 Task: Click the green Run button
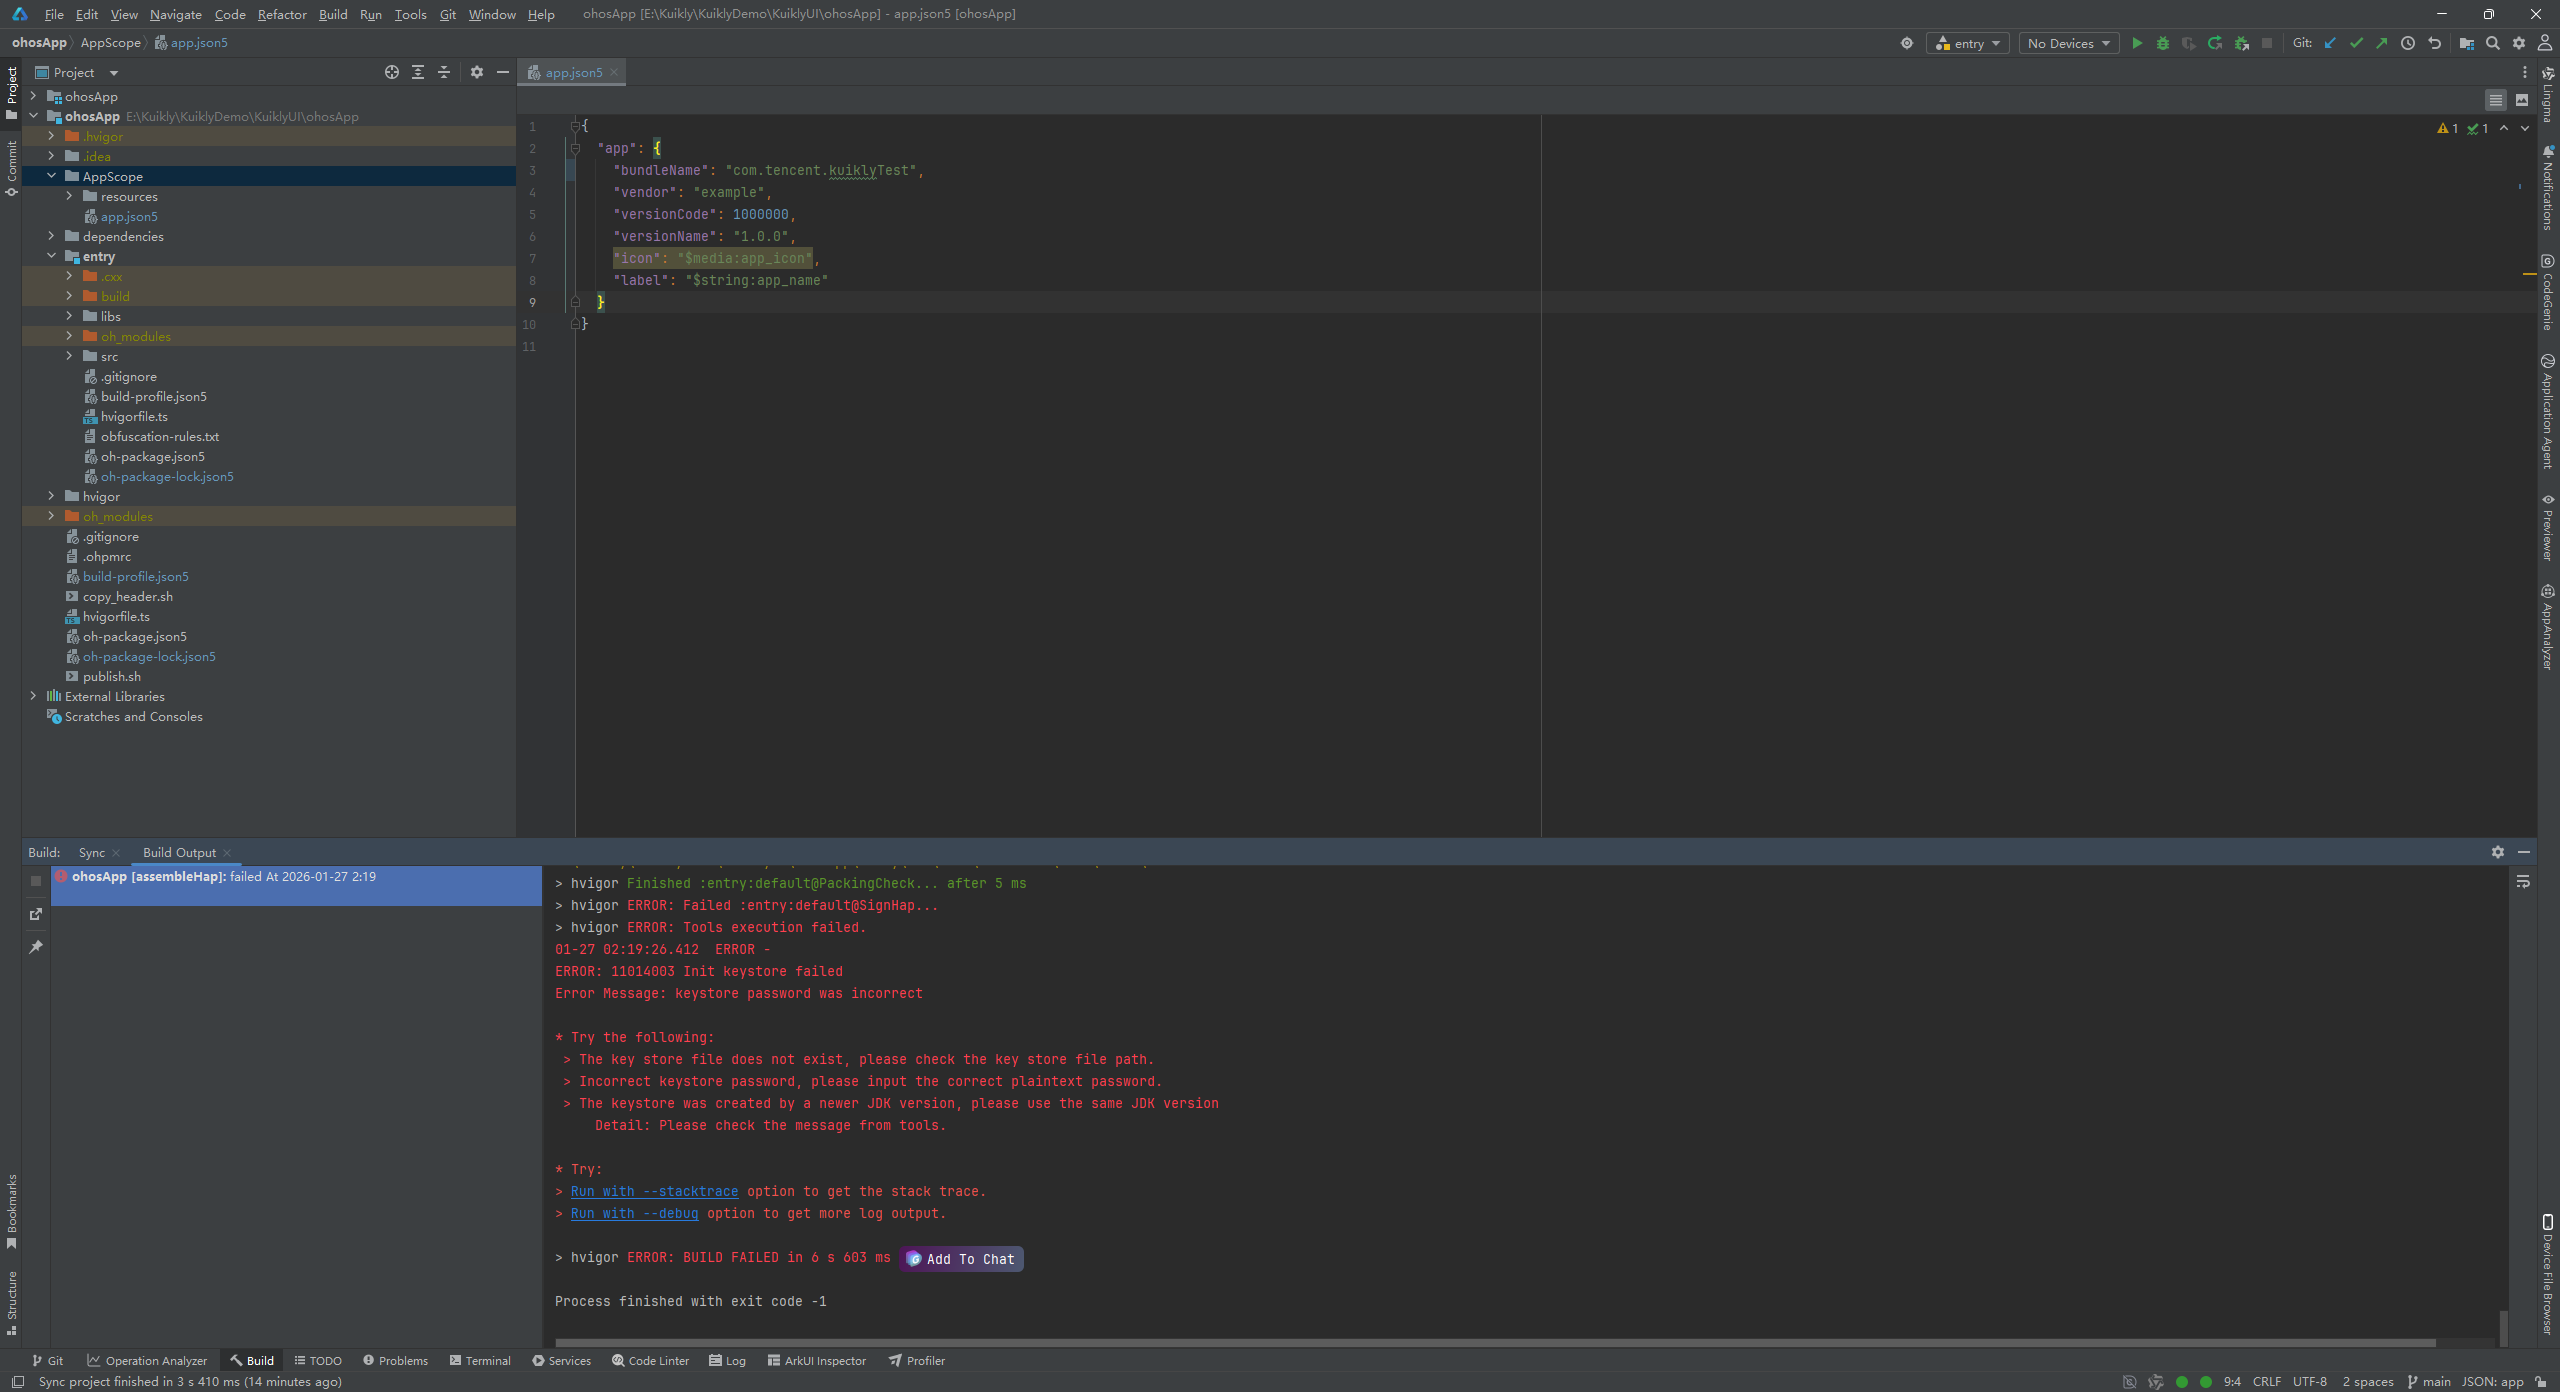(x=2137, y=43)
